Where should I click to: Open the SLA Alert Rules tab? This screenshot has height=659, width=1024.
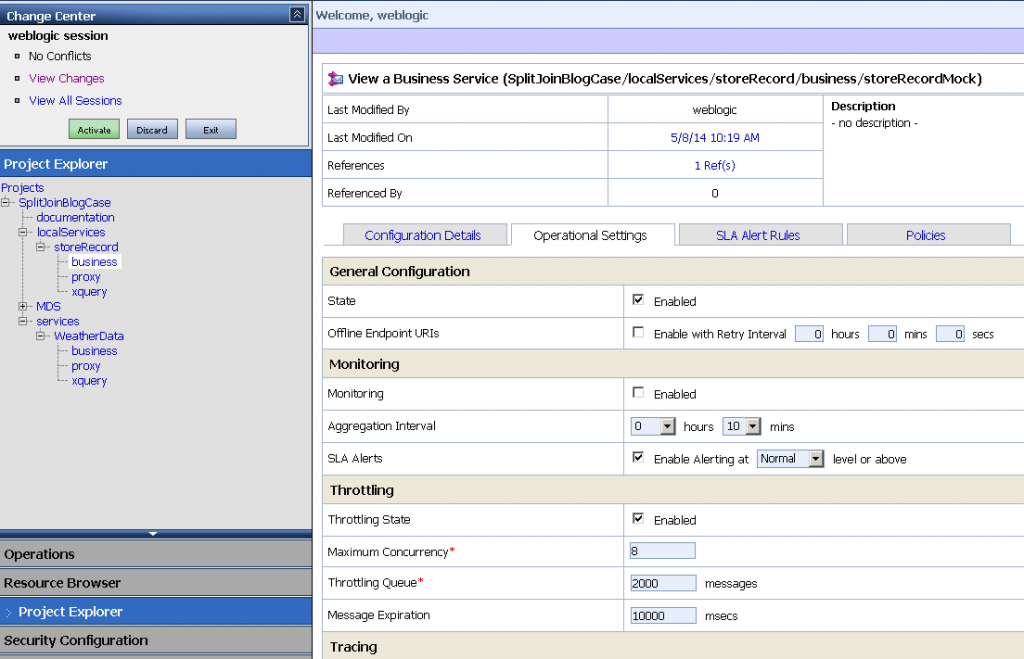(757, 235)
